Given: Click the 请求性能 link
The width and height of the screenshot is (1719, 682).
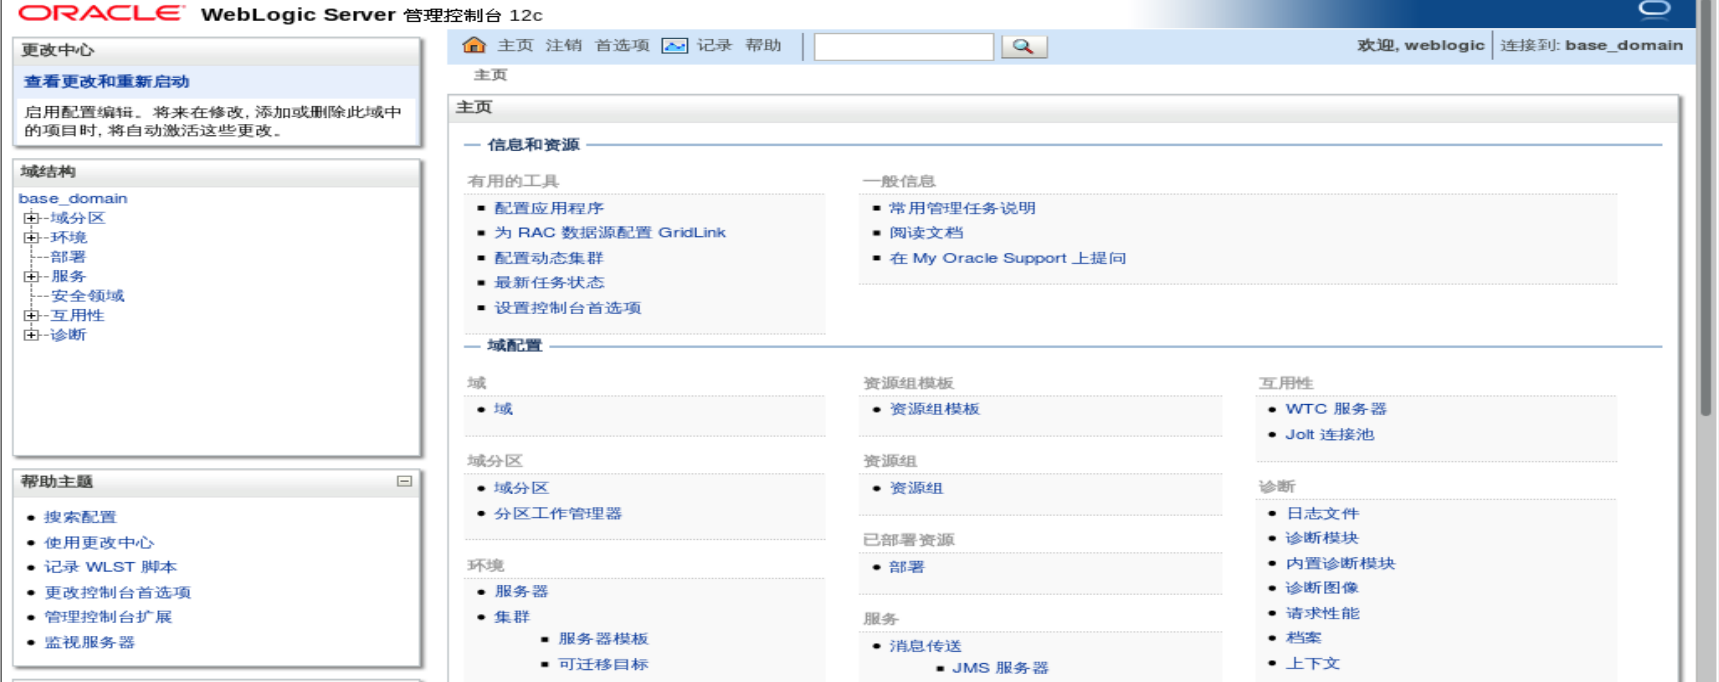Looking at the screenshot, I should coord(1322,613).
